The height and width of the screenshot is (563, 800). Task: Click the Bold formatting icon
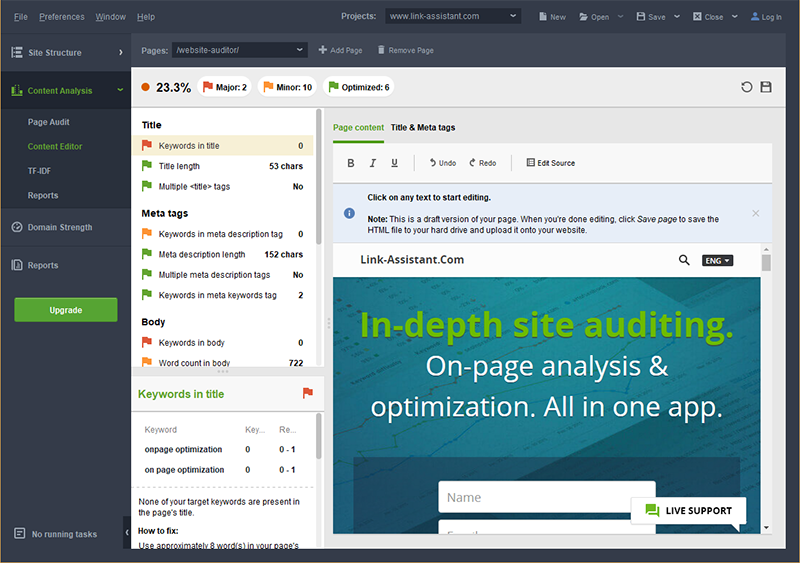351,163
